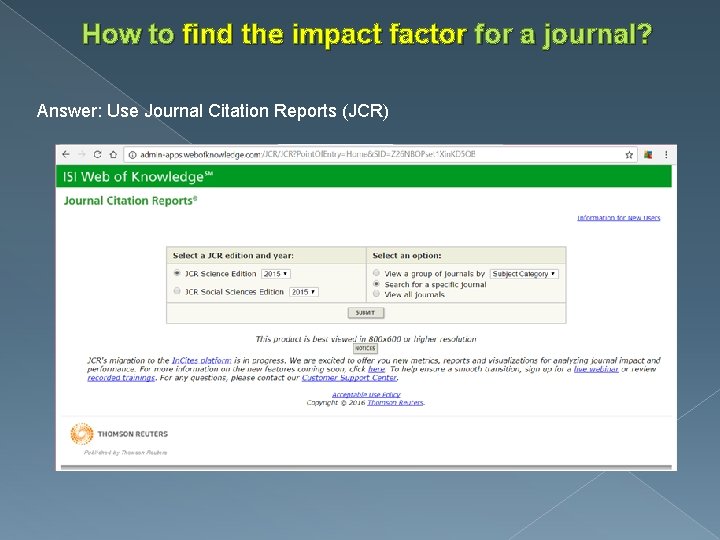Open Science Edition year dropdown
Screen dimensions: 720x540
[x=276, y=274]
